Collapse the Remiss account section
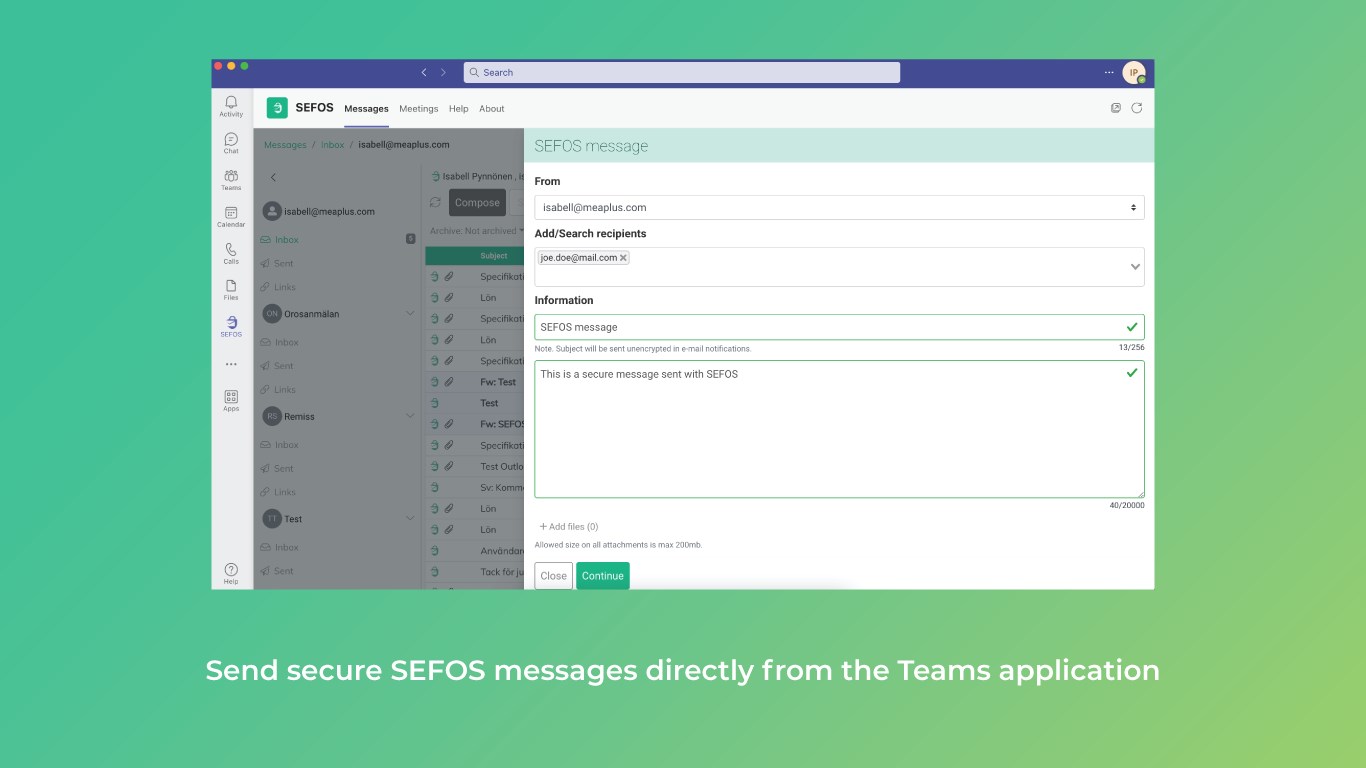The width and height of the screenshot is (1366, 768). click(409, 416)
